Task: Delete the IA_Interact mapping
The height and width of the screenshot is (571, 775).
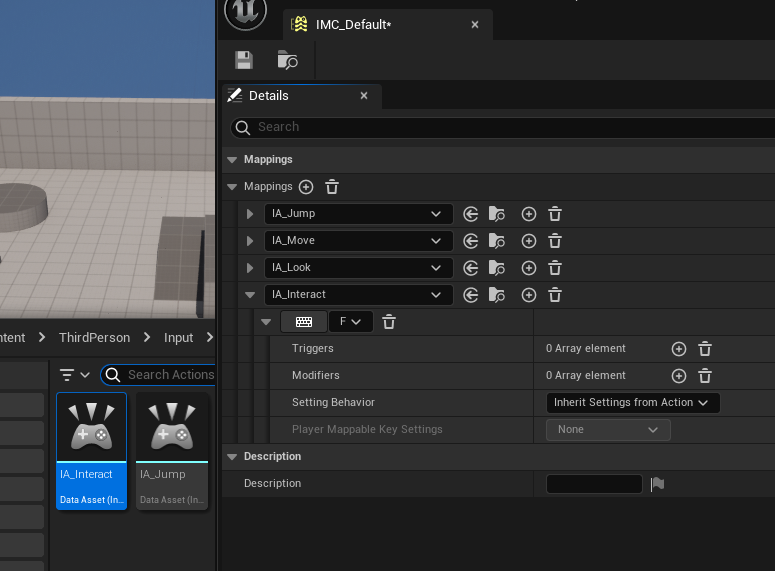Action: (555, 295)
